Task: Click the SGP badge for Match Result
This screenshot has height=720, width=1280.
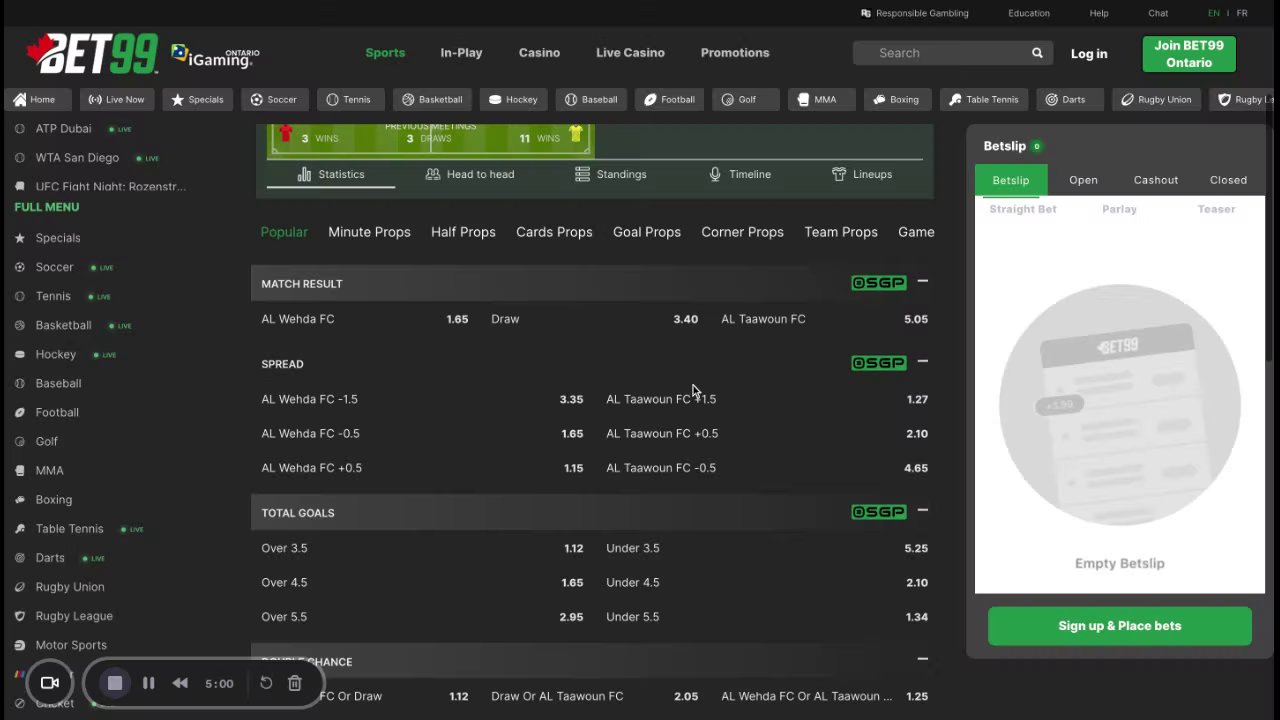Action: [878, 283]
